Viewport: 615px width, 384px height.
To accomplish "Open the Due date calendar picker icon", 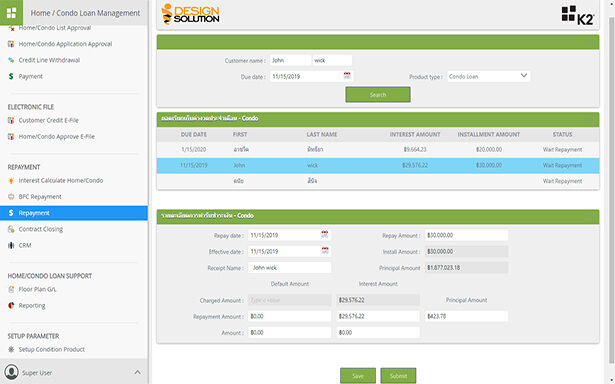I will [x=347, y=76].
